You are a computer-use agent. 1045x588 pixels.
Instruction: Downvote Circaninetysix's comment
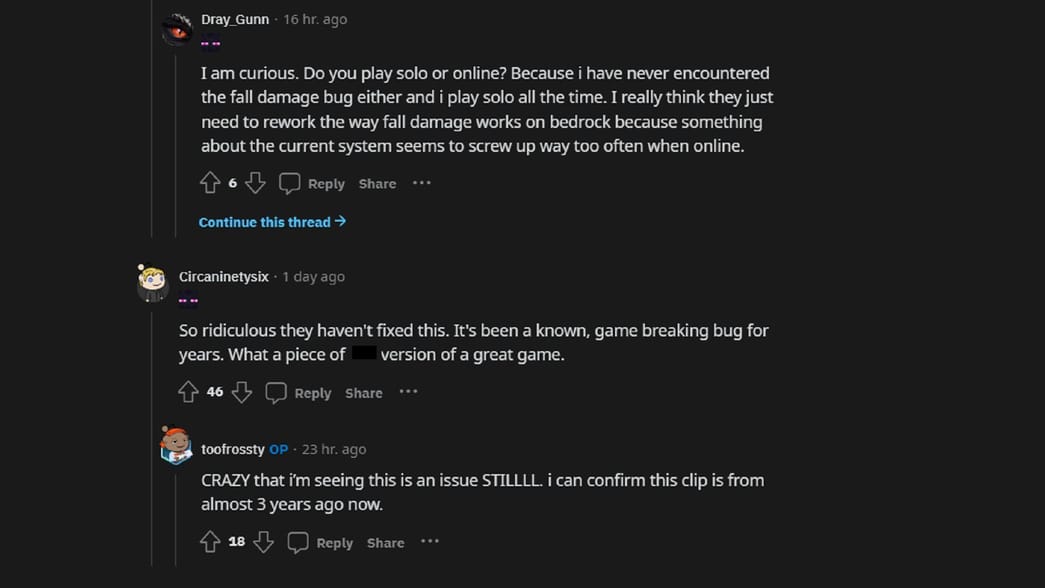241,392
